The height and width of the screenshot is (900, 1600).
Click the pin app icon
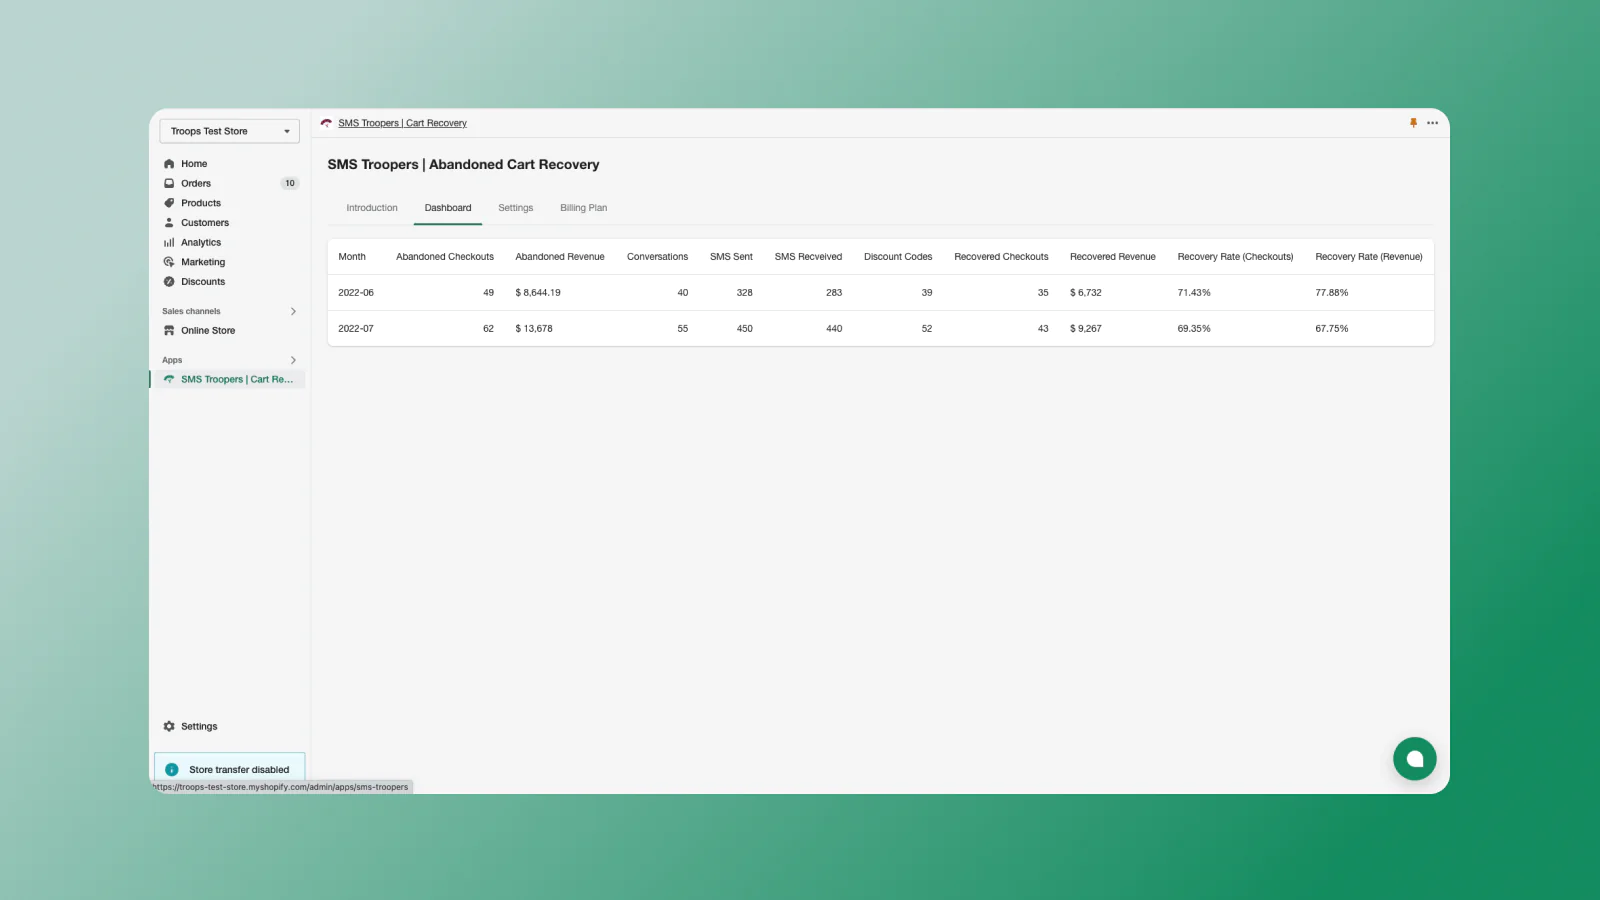point(1413,123)
